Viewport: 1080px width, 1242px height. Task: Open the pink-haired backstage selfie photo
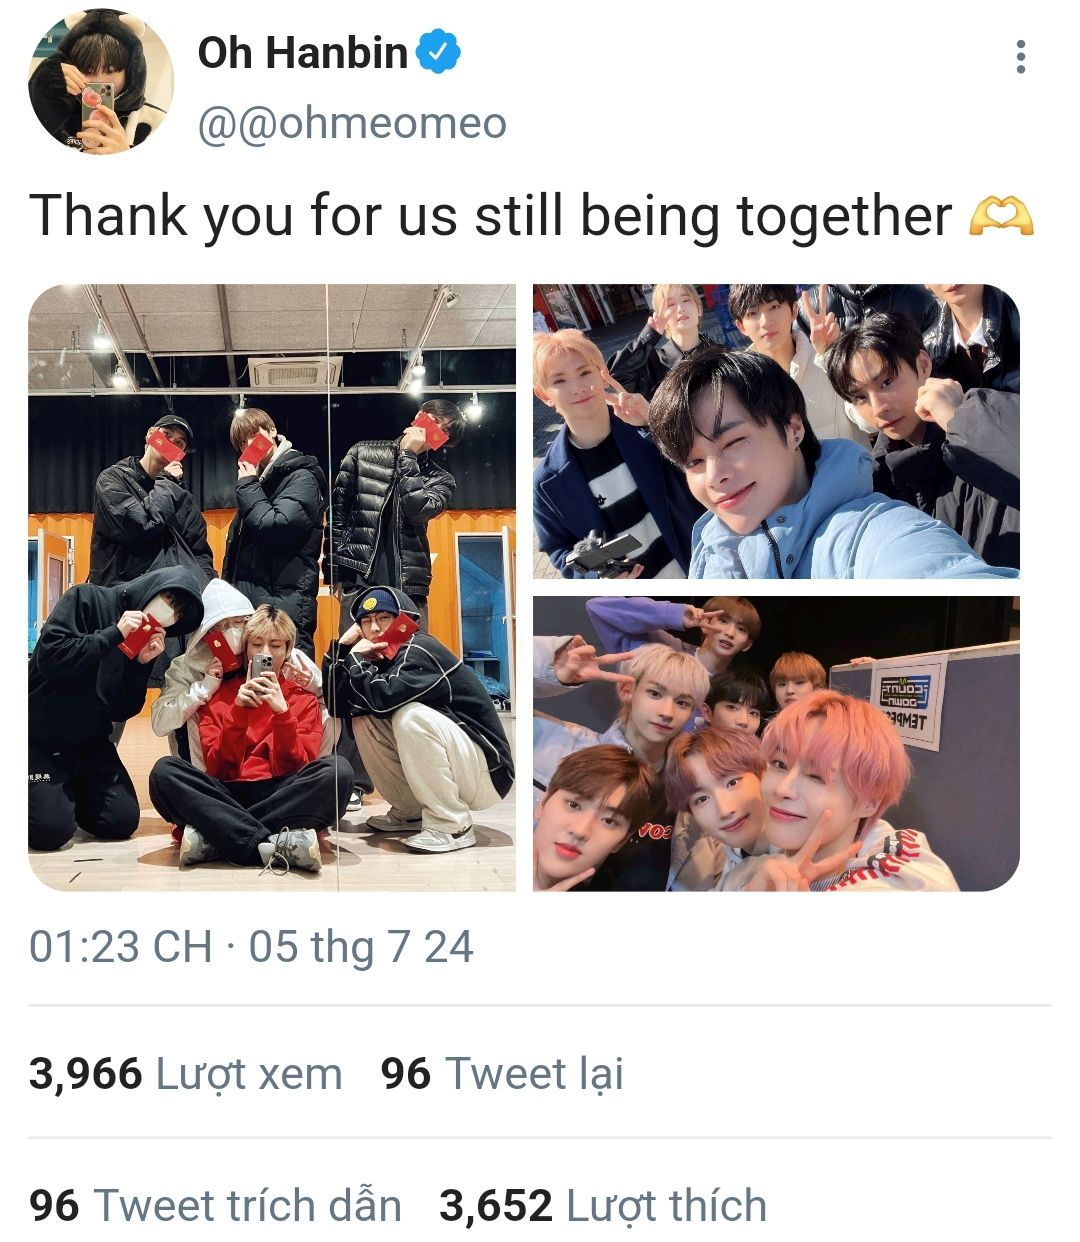tap(776, 744)
